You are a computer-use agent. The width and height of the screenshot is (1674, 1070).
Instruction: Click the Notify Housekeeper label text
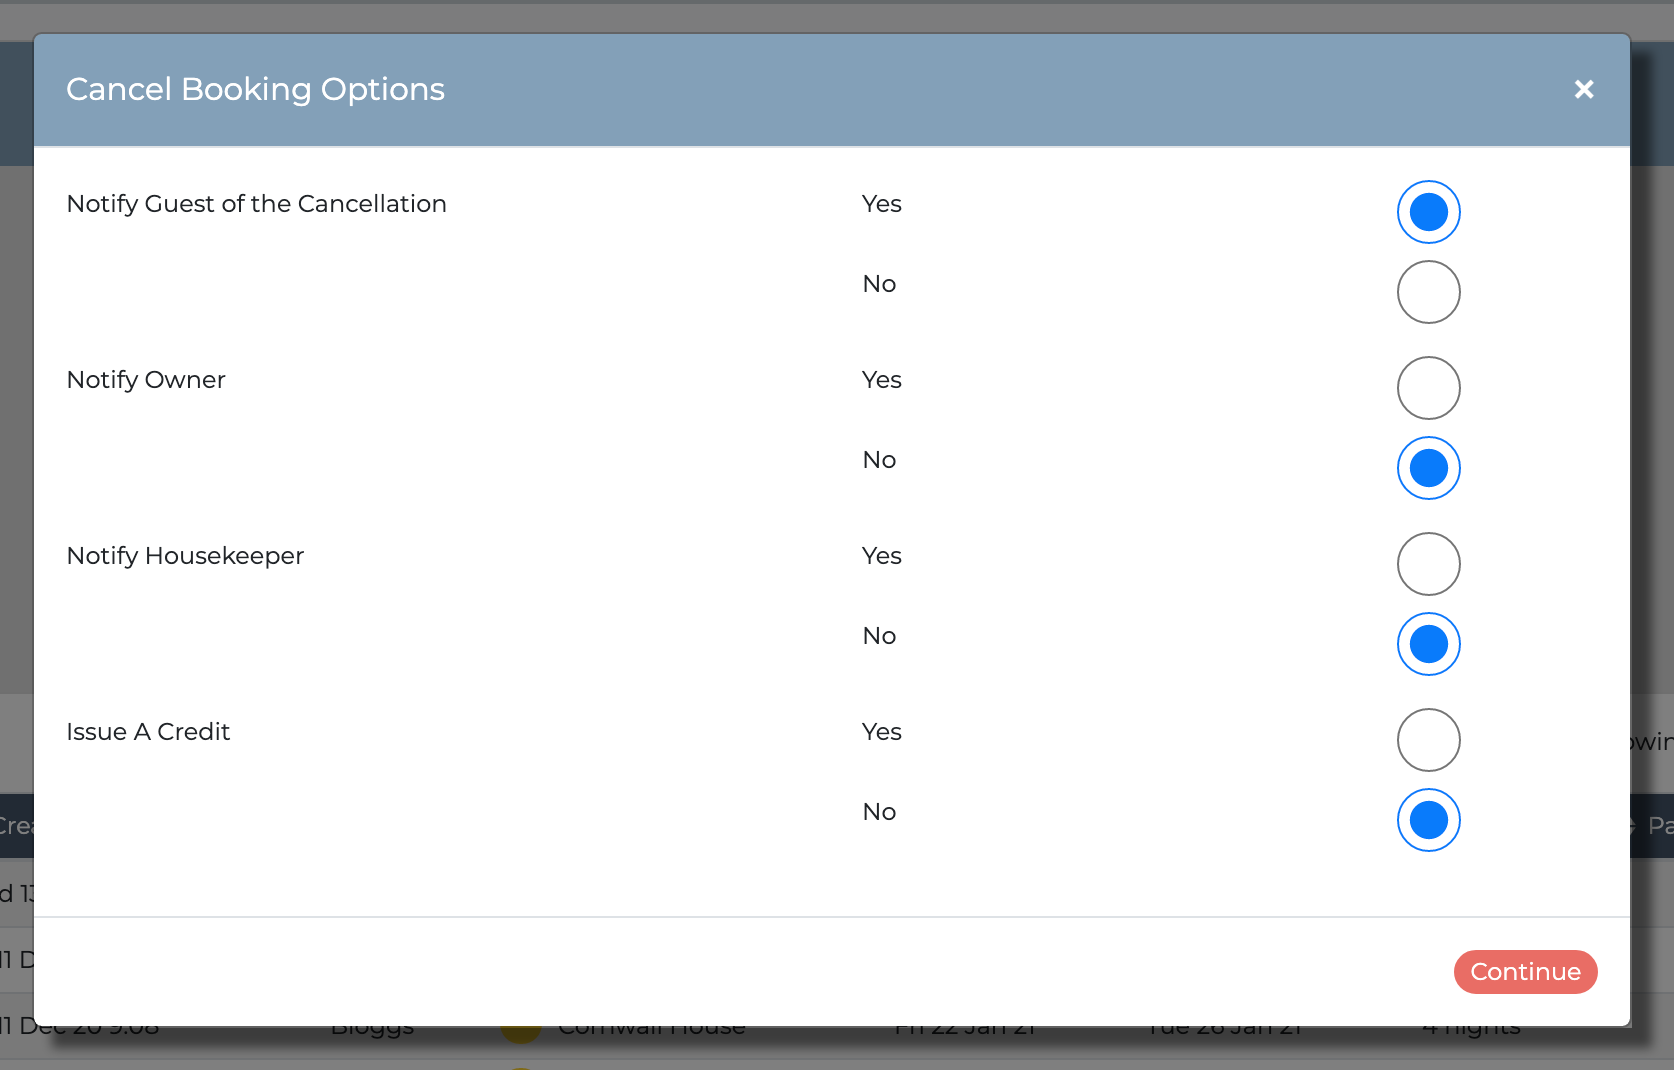(x=185, y=556)
